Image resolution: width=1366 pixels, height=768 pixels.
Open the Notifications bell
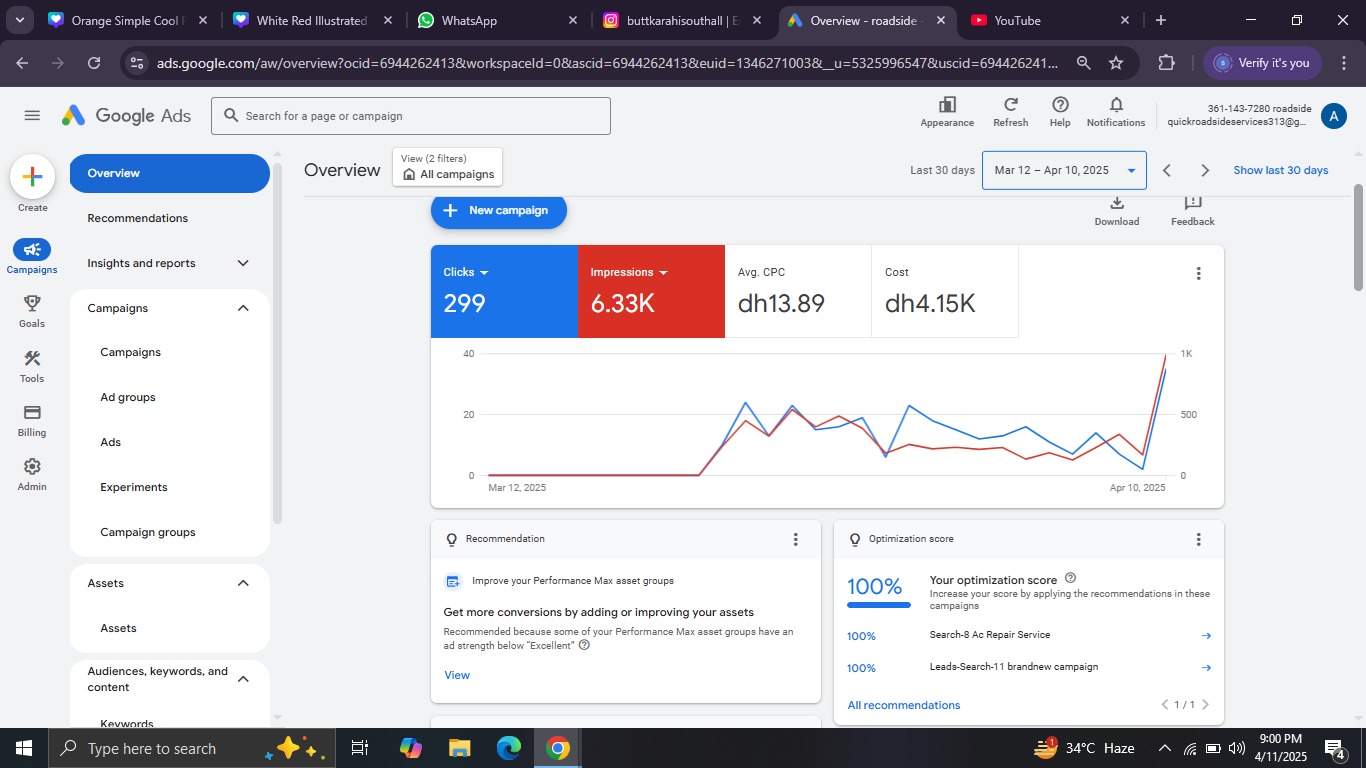(x=1116, y=105)
